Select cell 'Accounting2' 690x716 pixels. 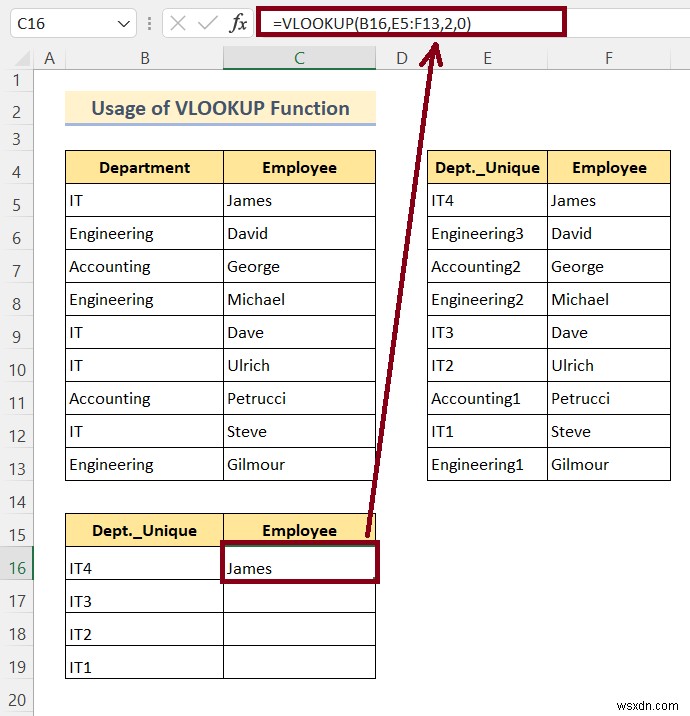coord(487,266)
